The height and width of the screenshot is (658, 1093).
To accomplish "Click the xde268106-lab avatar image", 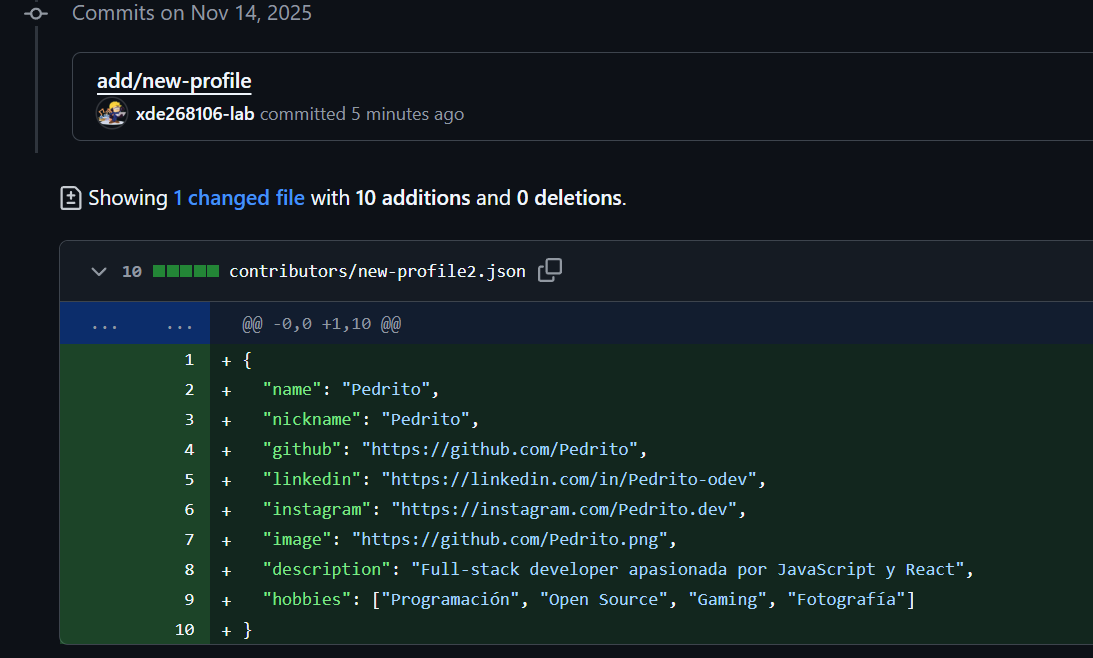I will pyautogui.click(x=112, y=113).
